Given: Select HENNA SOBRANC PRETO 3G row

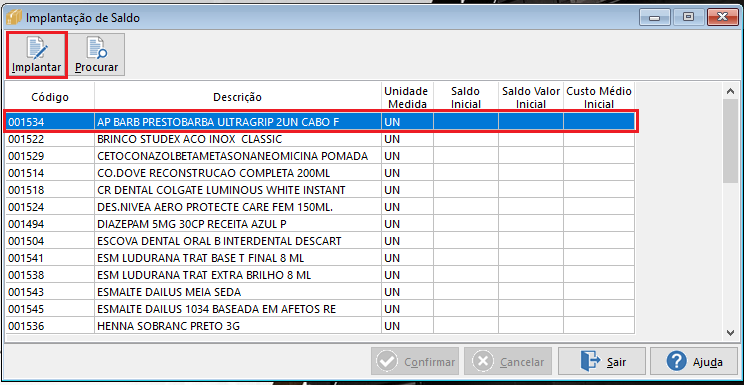Looking at the screenshot, I should [x=320, y=326].
